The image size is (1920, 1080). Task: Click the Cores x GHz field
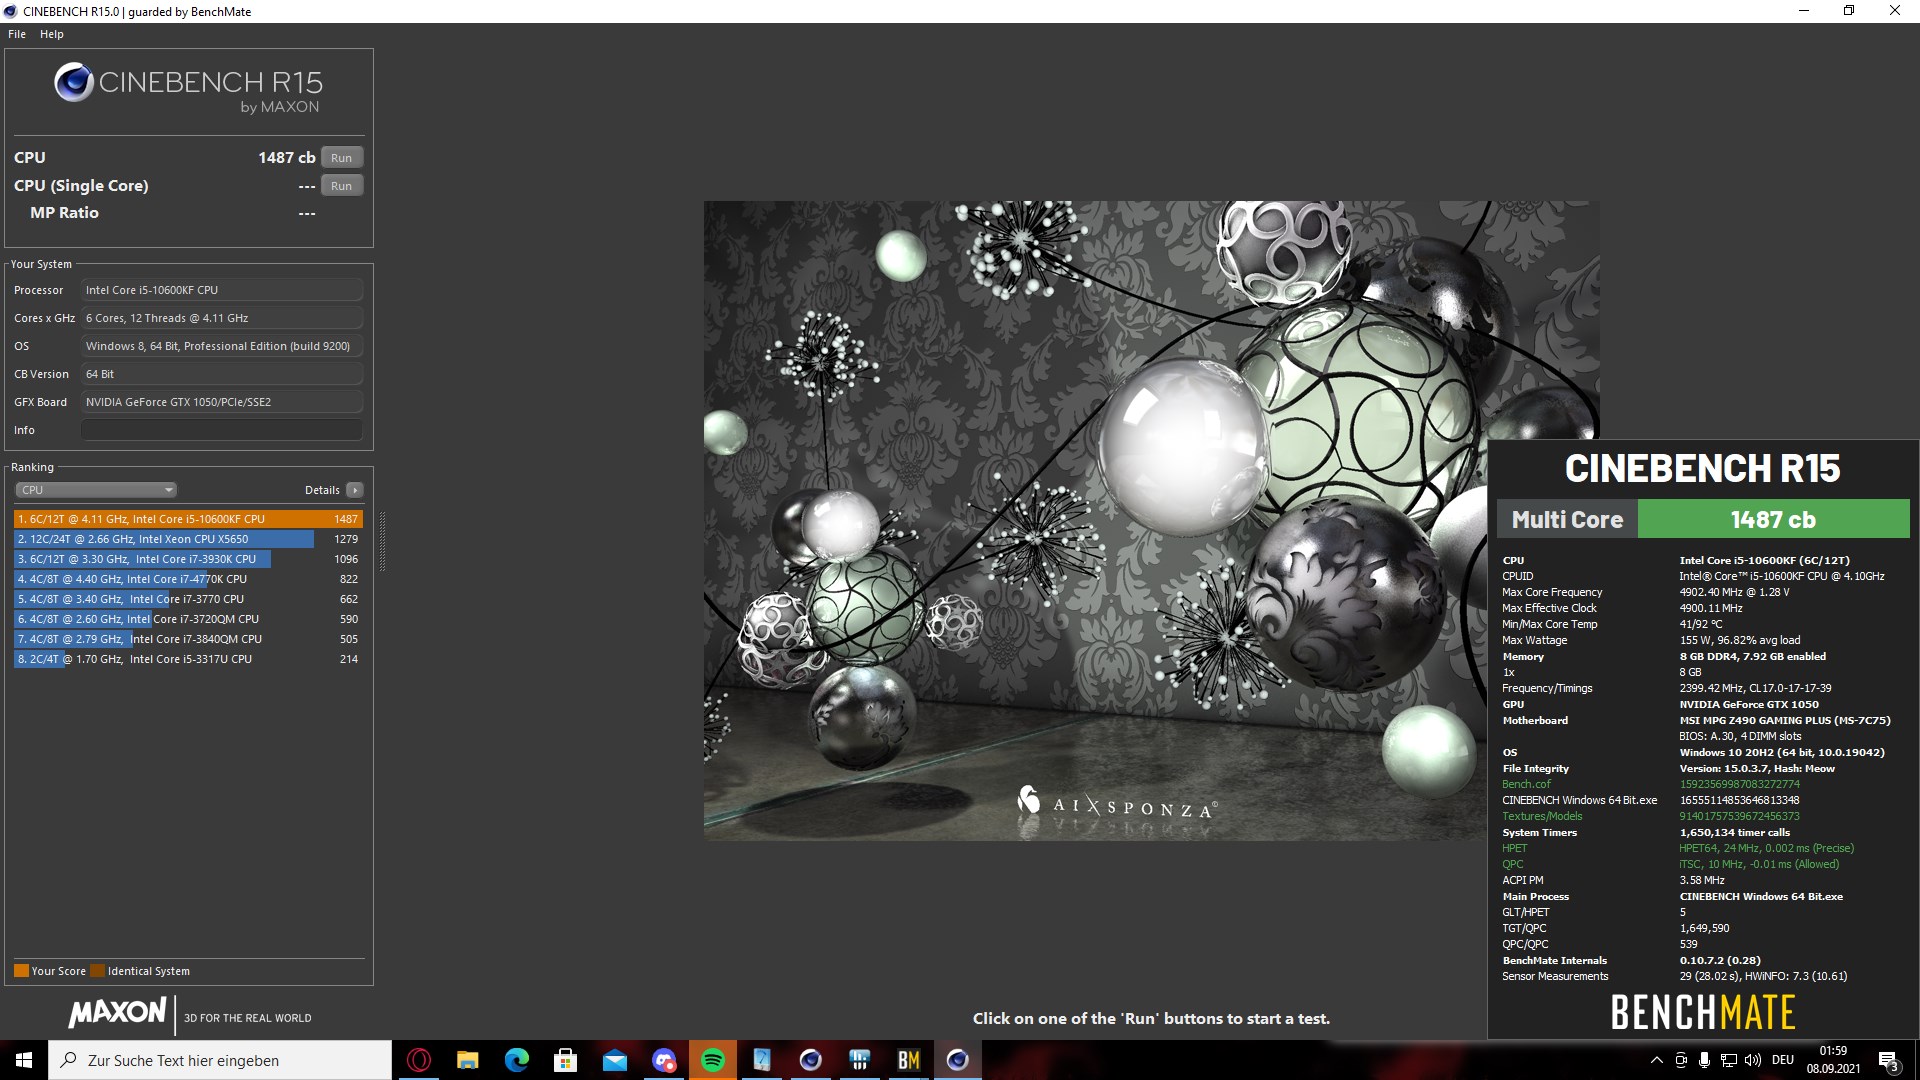221,318
